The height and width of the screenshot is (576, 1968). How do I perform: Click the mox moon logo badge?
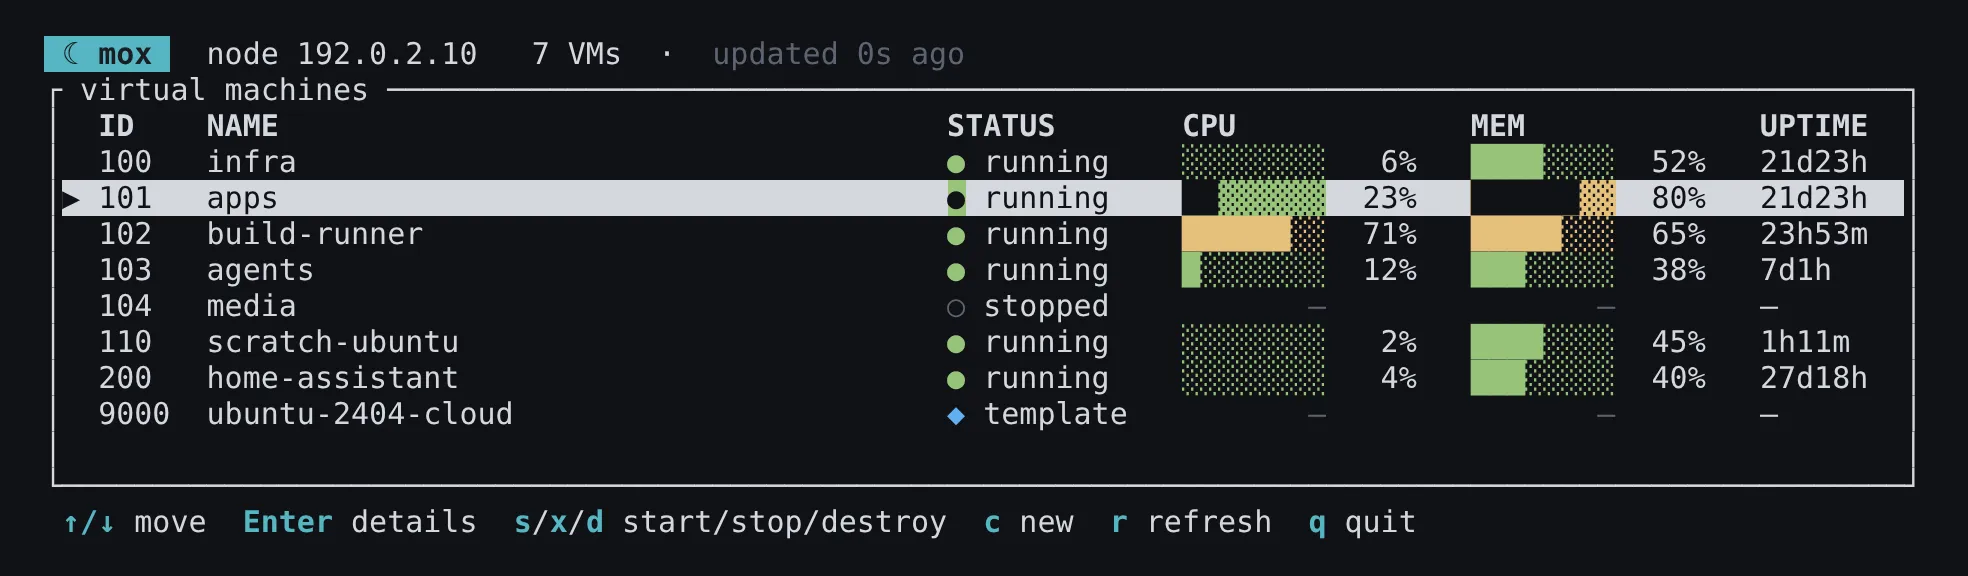click(x=107, y=54)
